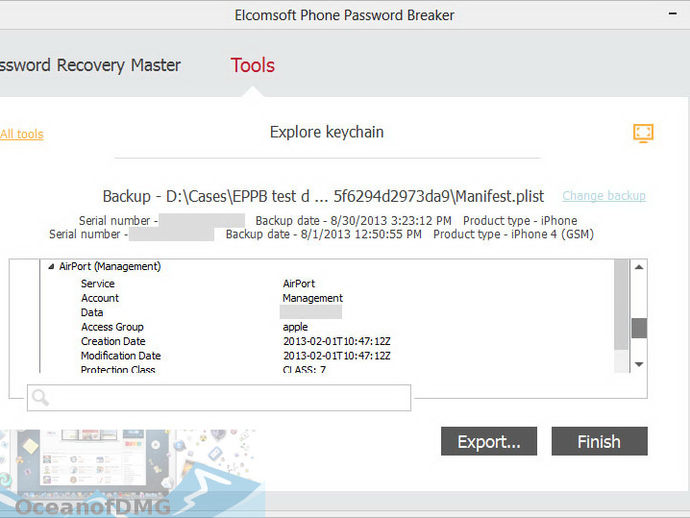This screenshot has width=690, height=518.
Task: Click the Finish button
Action: click(x=599, y=441)
